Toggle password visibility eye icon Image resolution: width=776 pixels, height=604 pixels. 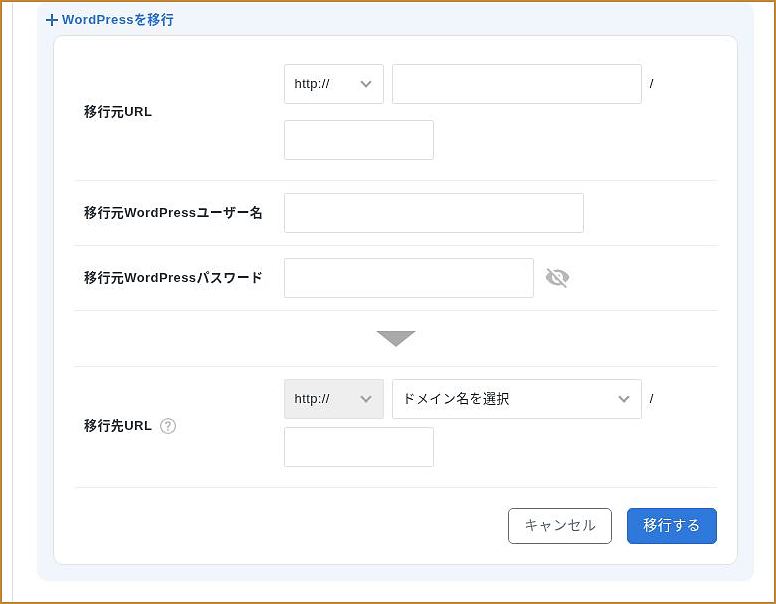(557, 278)
